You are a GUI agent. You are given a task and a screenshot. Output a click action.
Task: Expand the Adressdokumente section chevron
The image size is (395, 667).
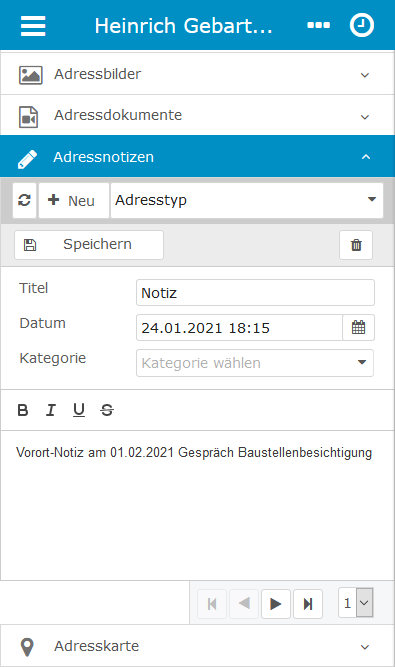(365, 117)
